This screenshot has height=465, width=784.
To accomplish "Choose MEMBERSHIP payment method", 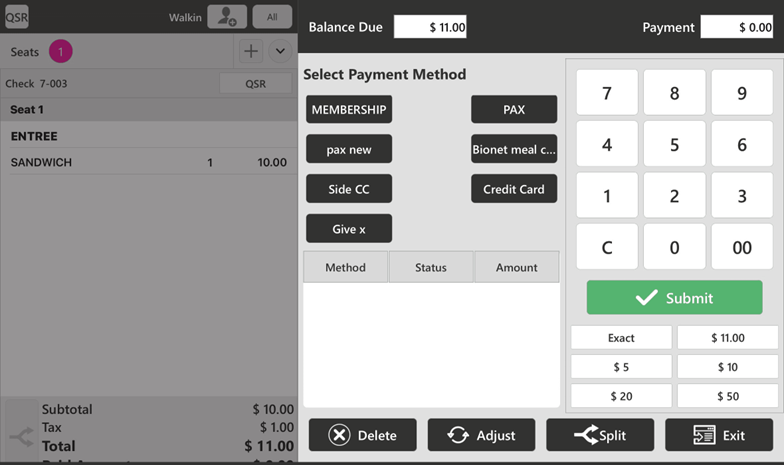I will pos(349,109).
